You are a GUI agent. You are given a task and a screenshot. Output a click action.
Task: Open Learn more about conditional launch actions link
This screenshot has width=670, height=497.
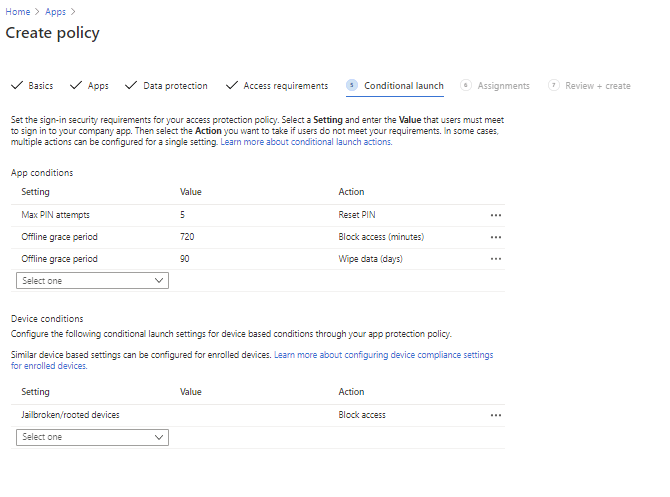tap(306, 142)
